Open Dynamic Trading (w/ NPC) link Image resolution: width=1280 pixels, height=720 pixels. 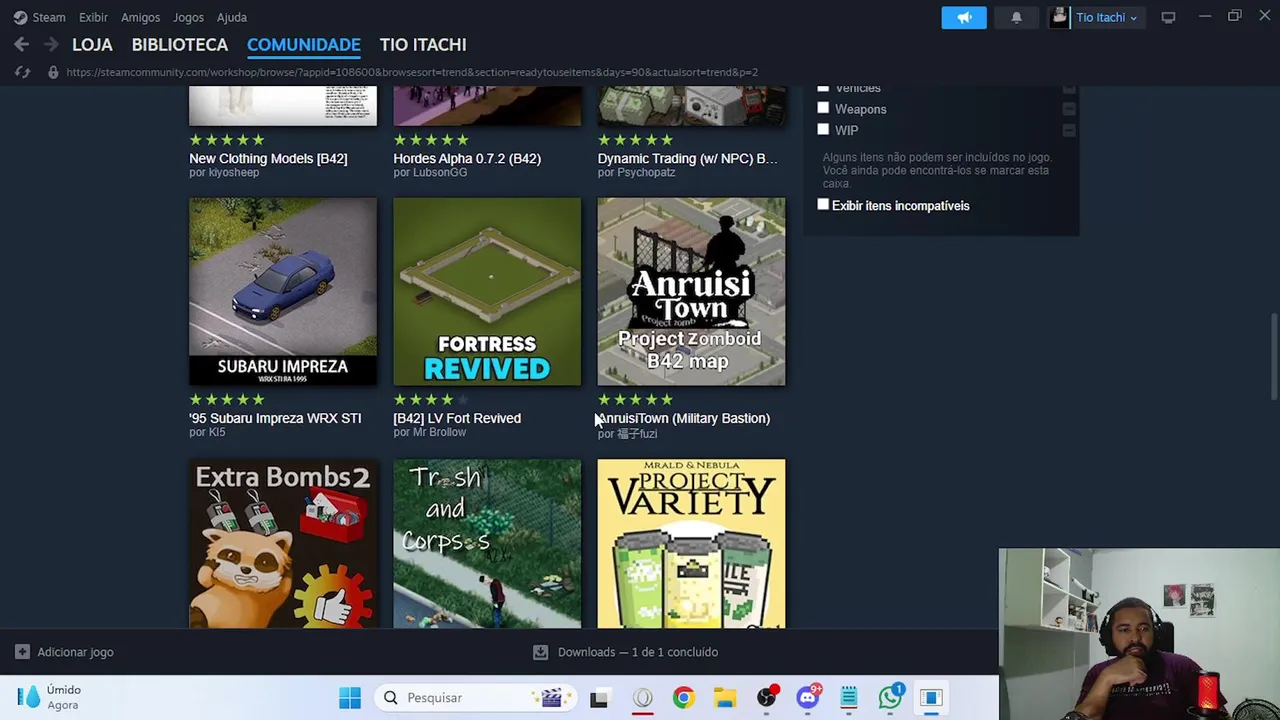687,158
